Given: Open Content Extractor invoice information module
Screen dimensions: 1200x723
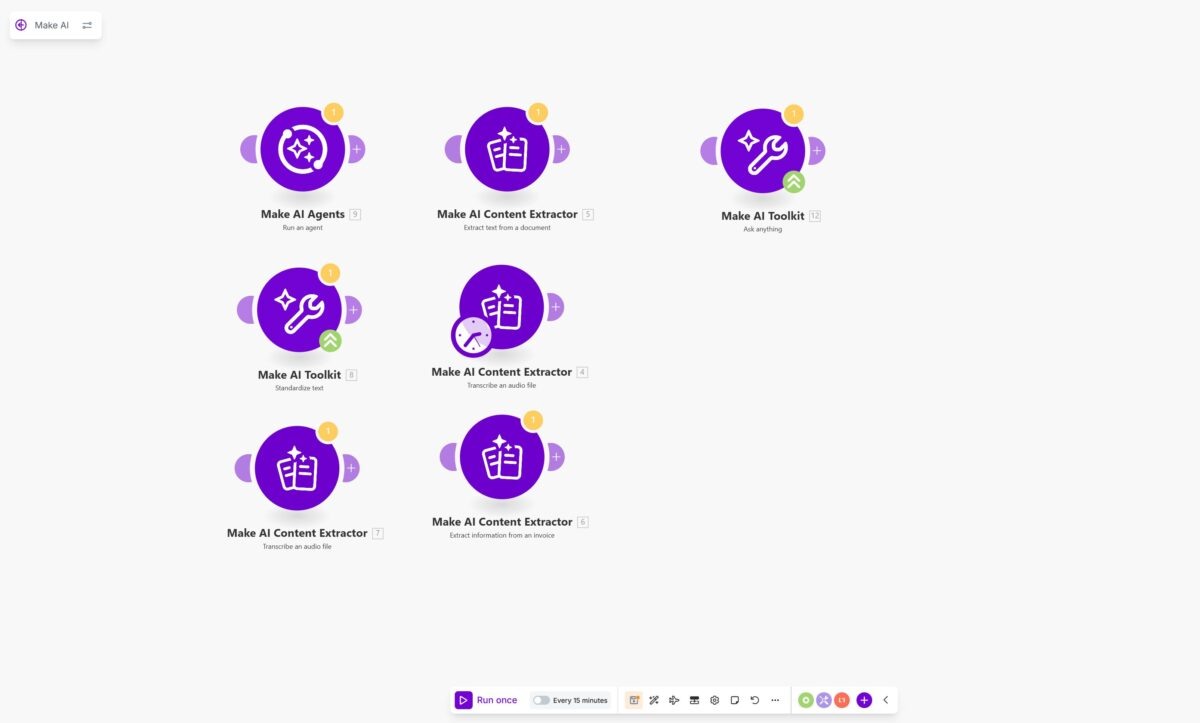Looking at the screenshot, I should pyautogui.click(x=502, y=457).
